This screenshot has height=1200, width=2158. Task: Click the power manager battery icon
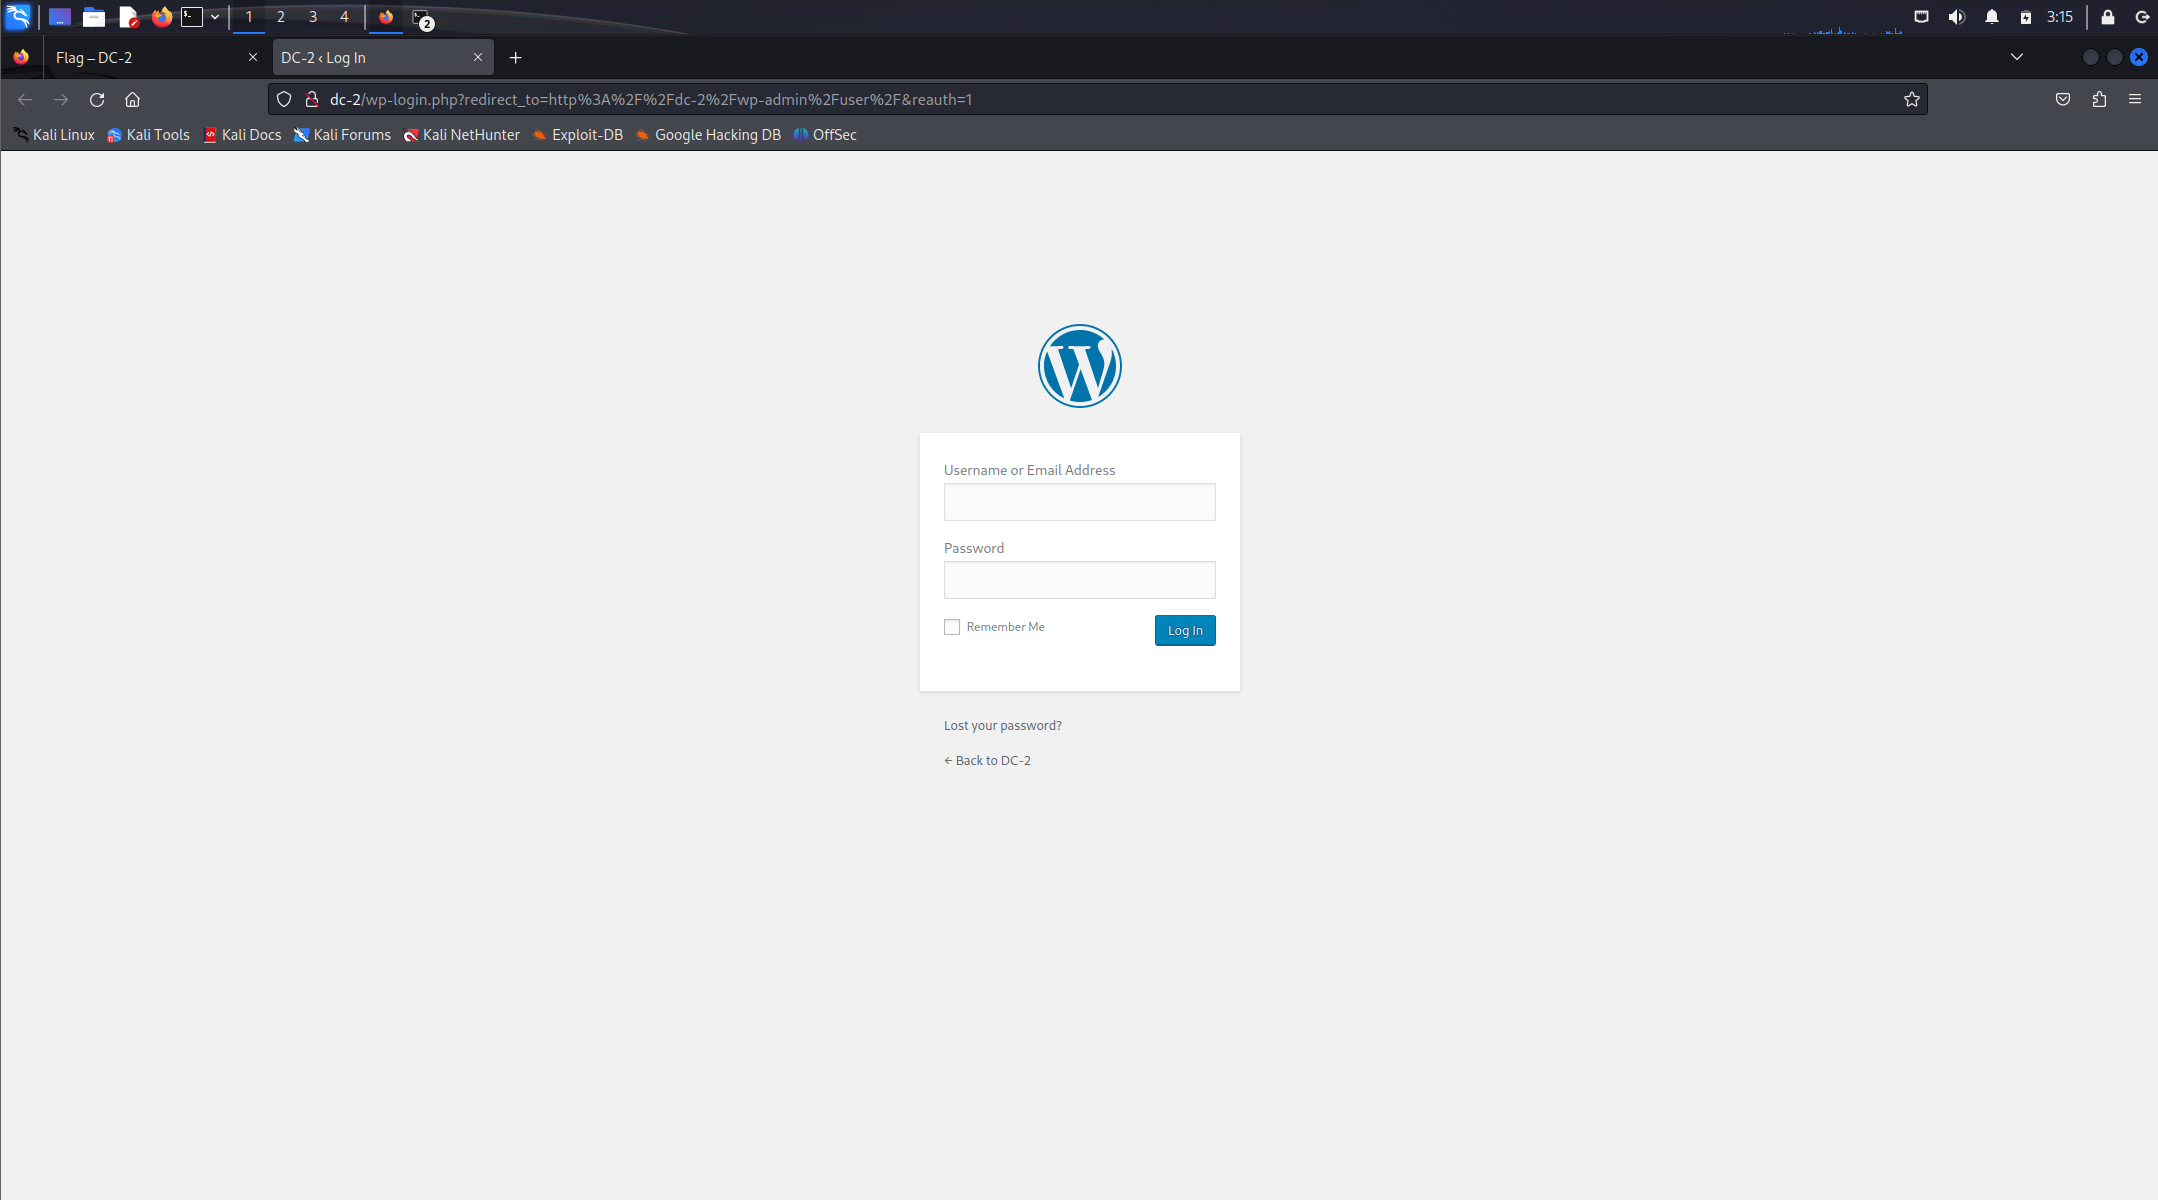tap(2026, 17)
